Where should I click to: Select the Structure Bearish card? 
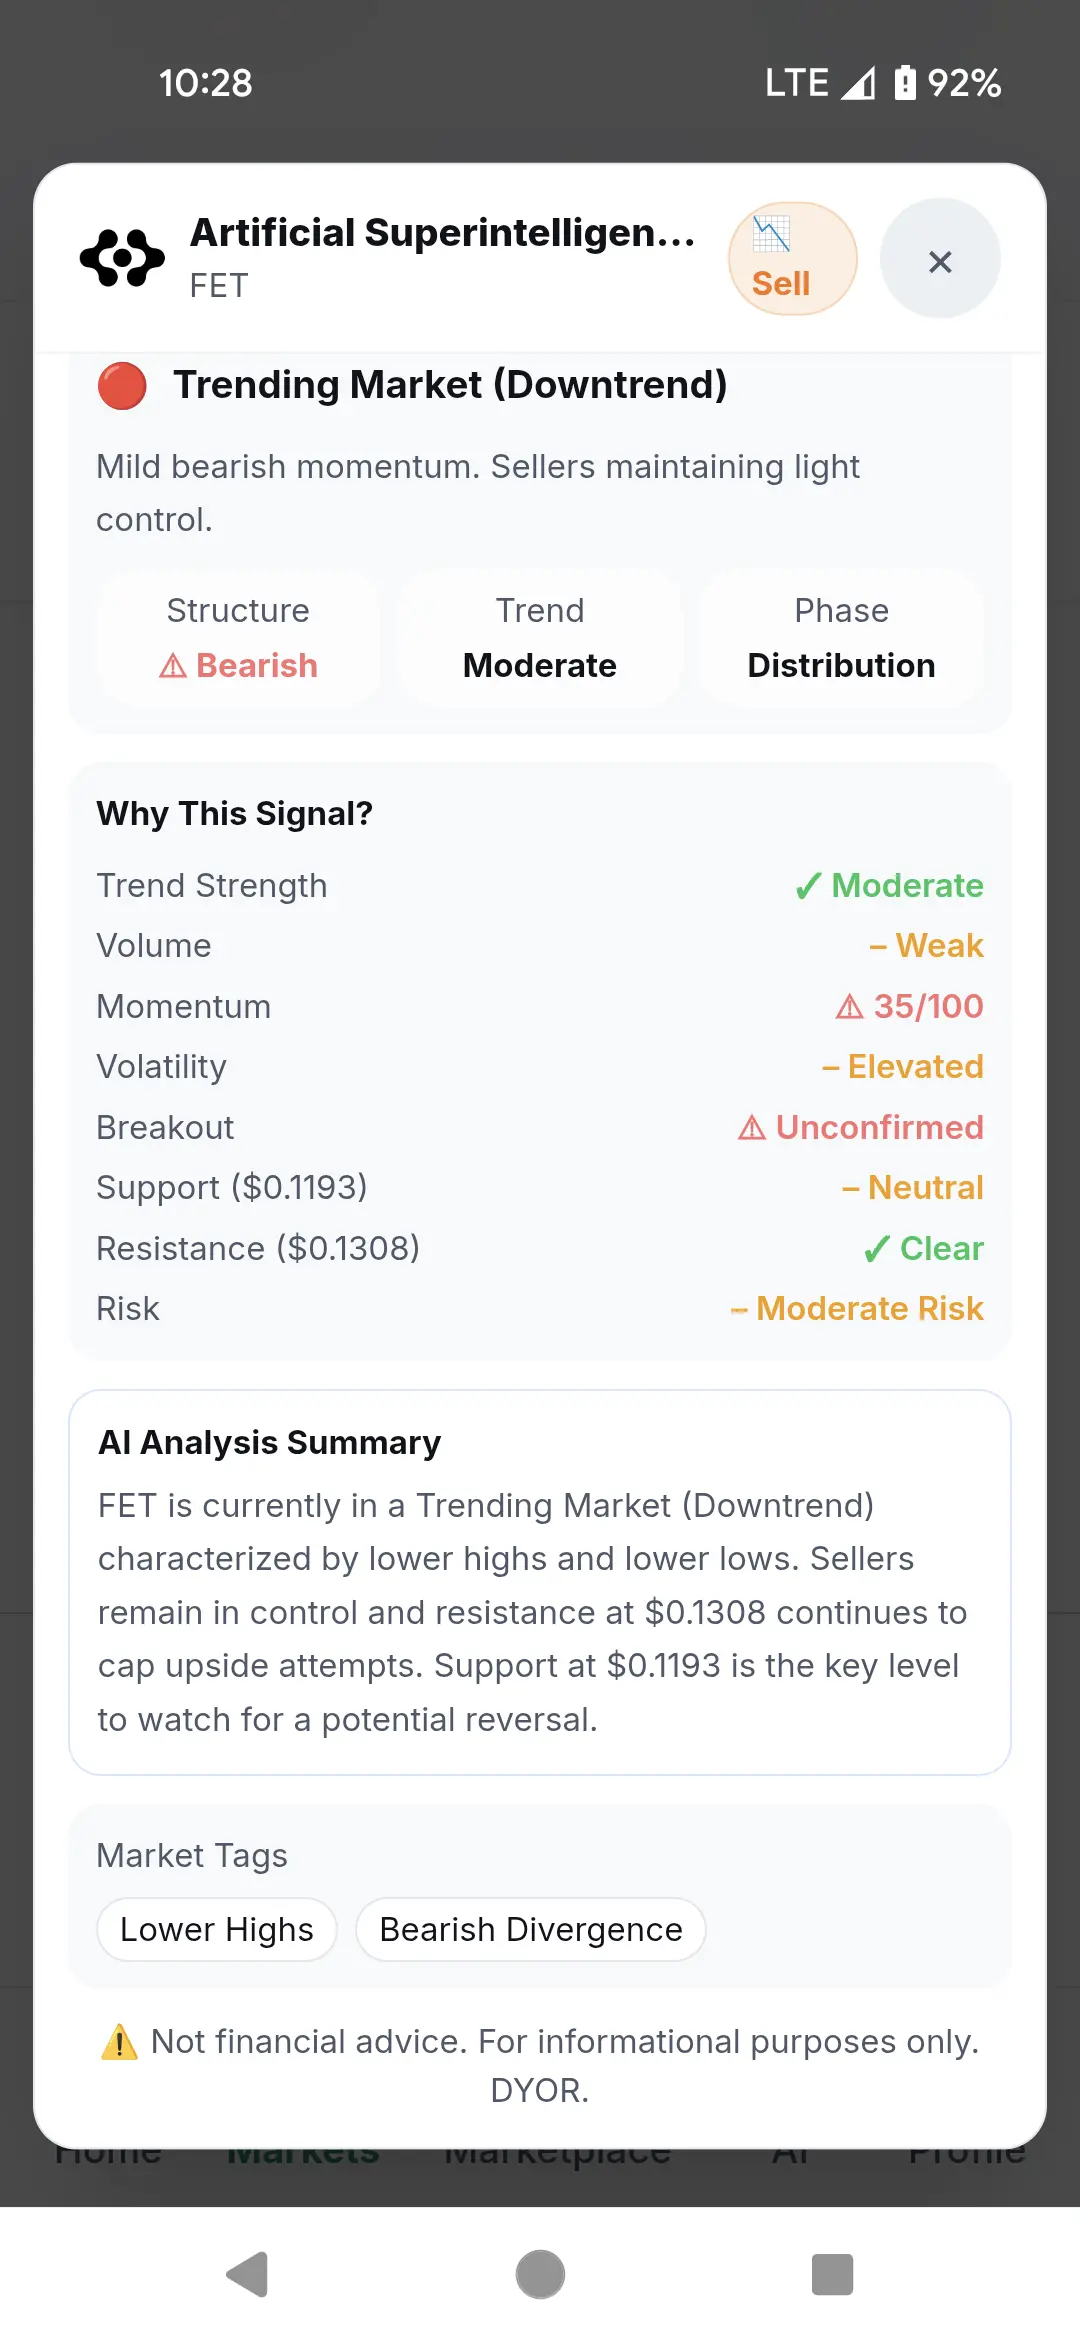coord(238,638)
